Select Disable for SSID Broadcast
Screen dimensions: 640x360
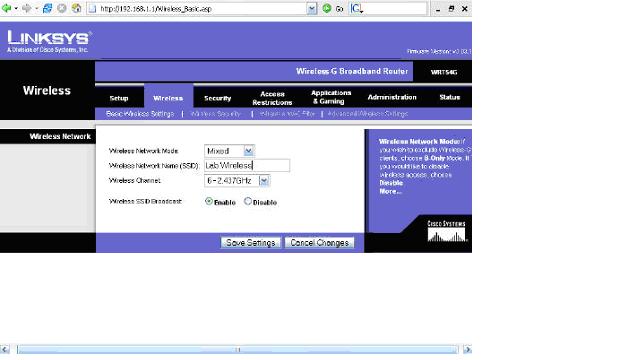[x=247, y=201]
